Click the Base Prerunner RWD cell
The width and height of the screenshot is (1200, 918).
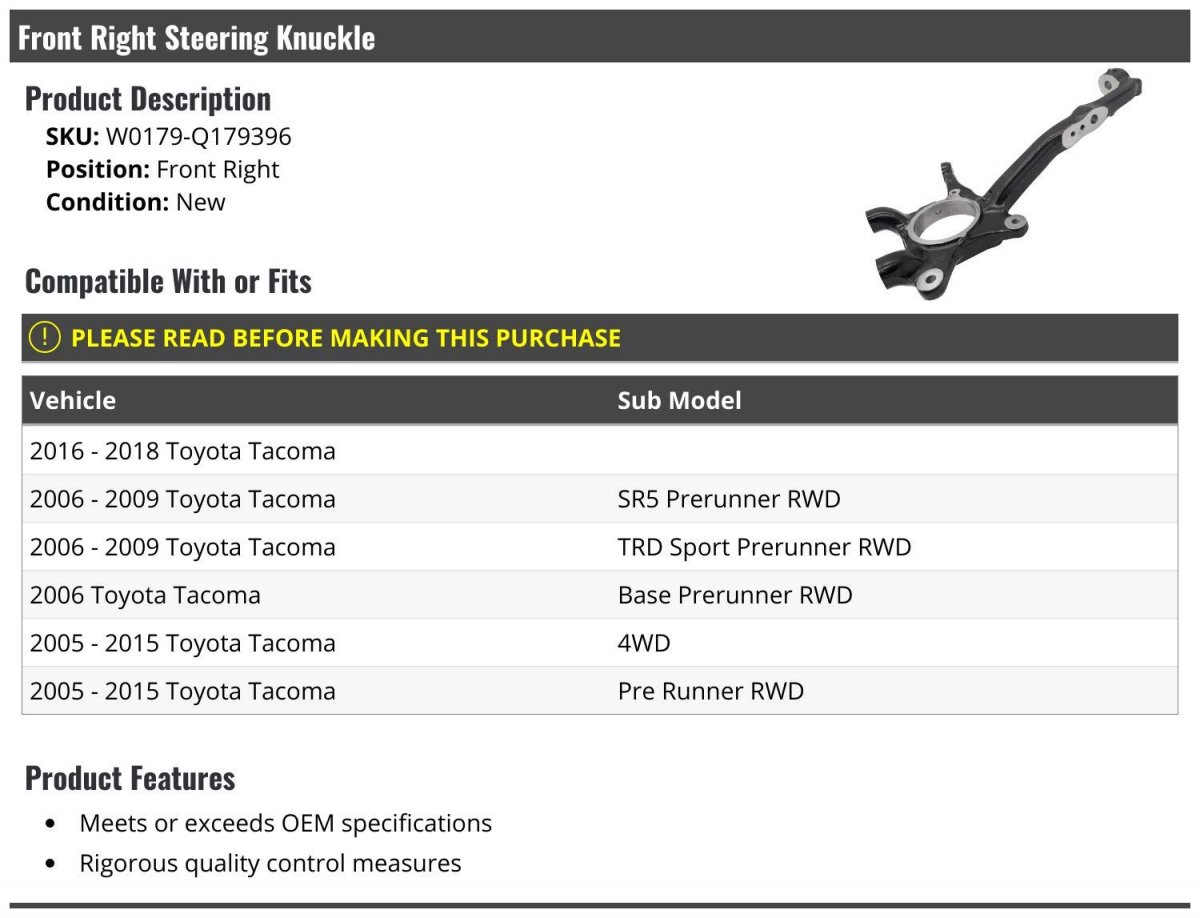[x=735, y=595]
